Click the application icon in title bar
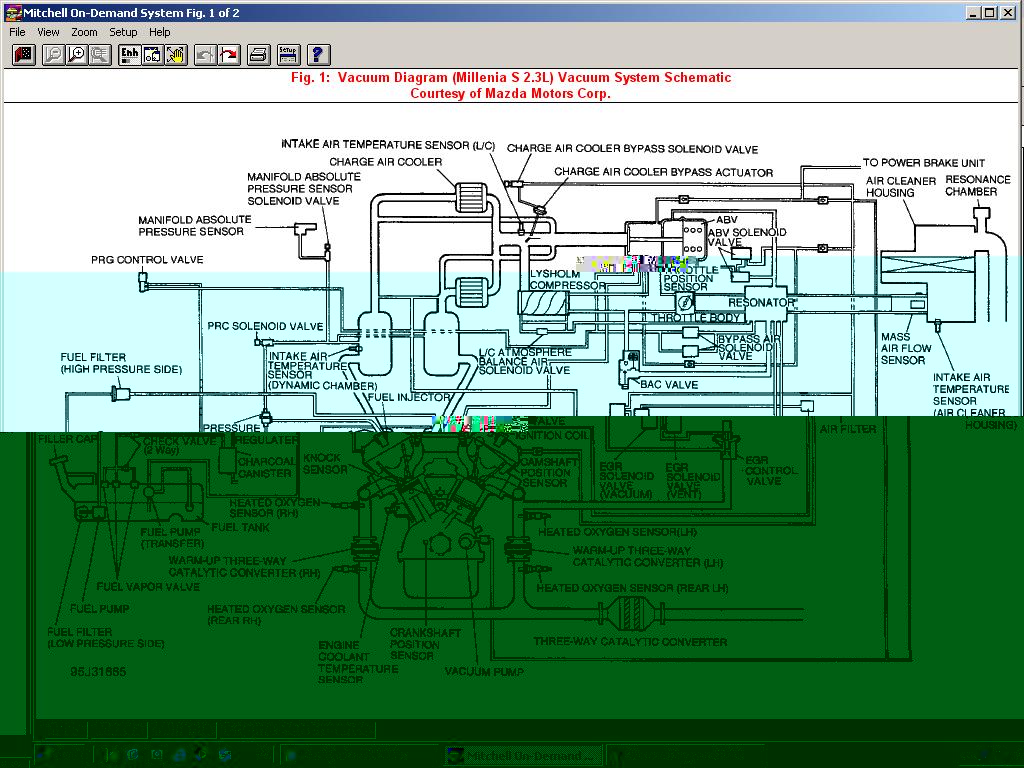Image resolution: width=1024 pixels, height=768 pixels. (x=13, y=13)
